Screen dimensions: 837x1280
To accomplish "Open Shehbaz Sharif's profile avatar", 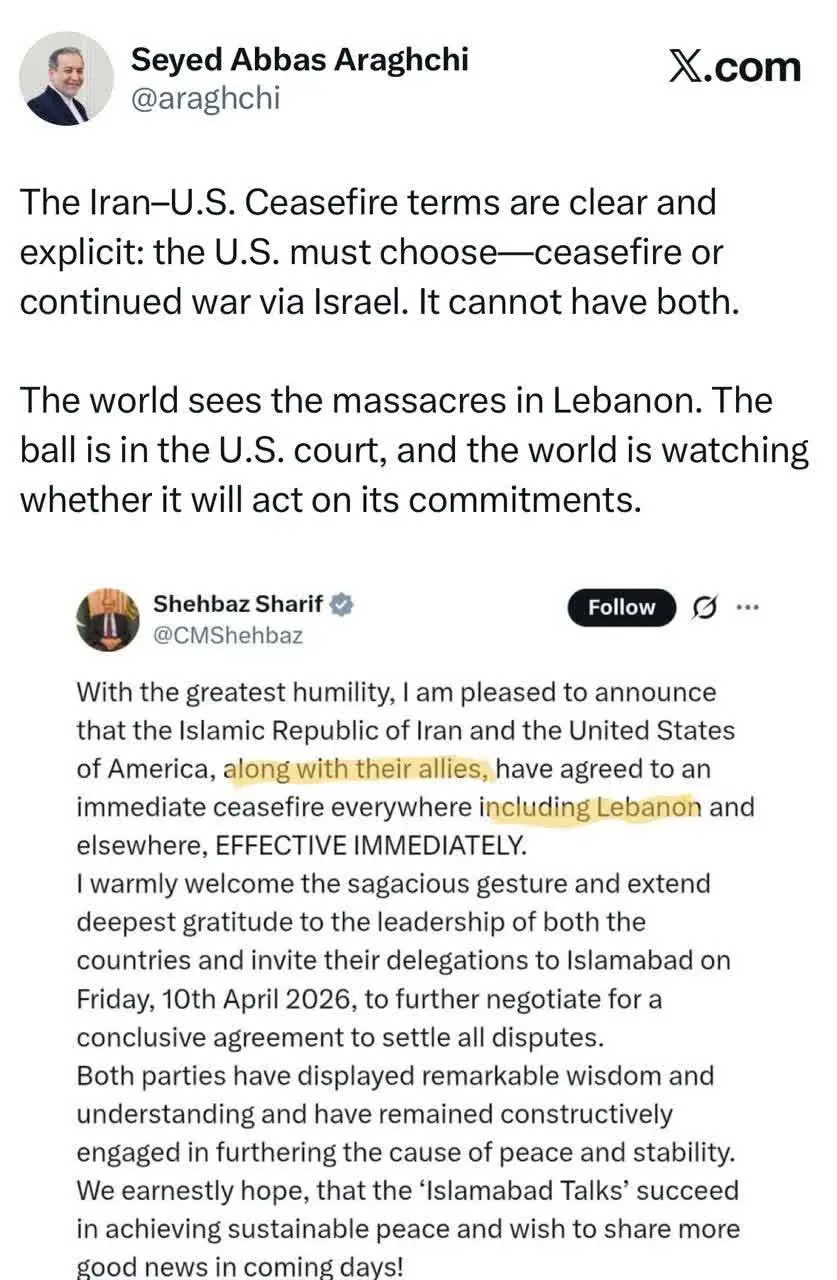I will pyautogui.click(x=108, y=619).
